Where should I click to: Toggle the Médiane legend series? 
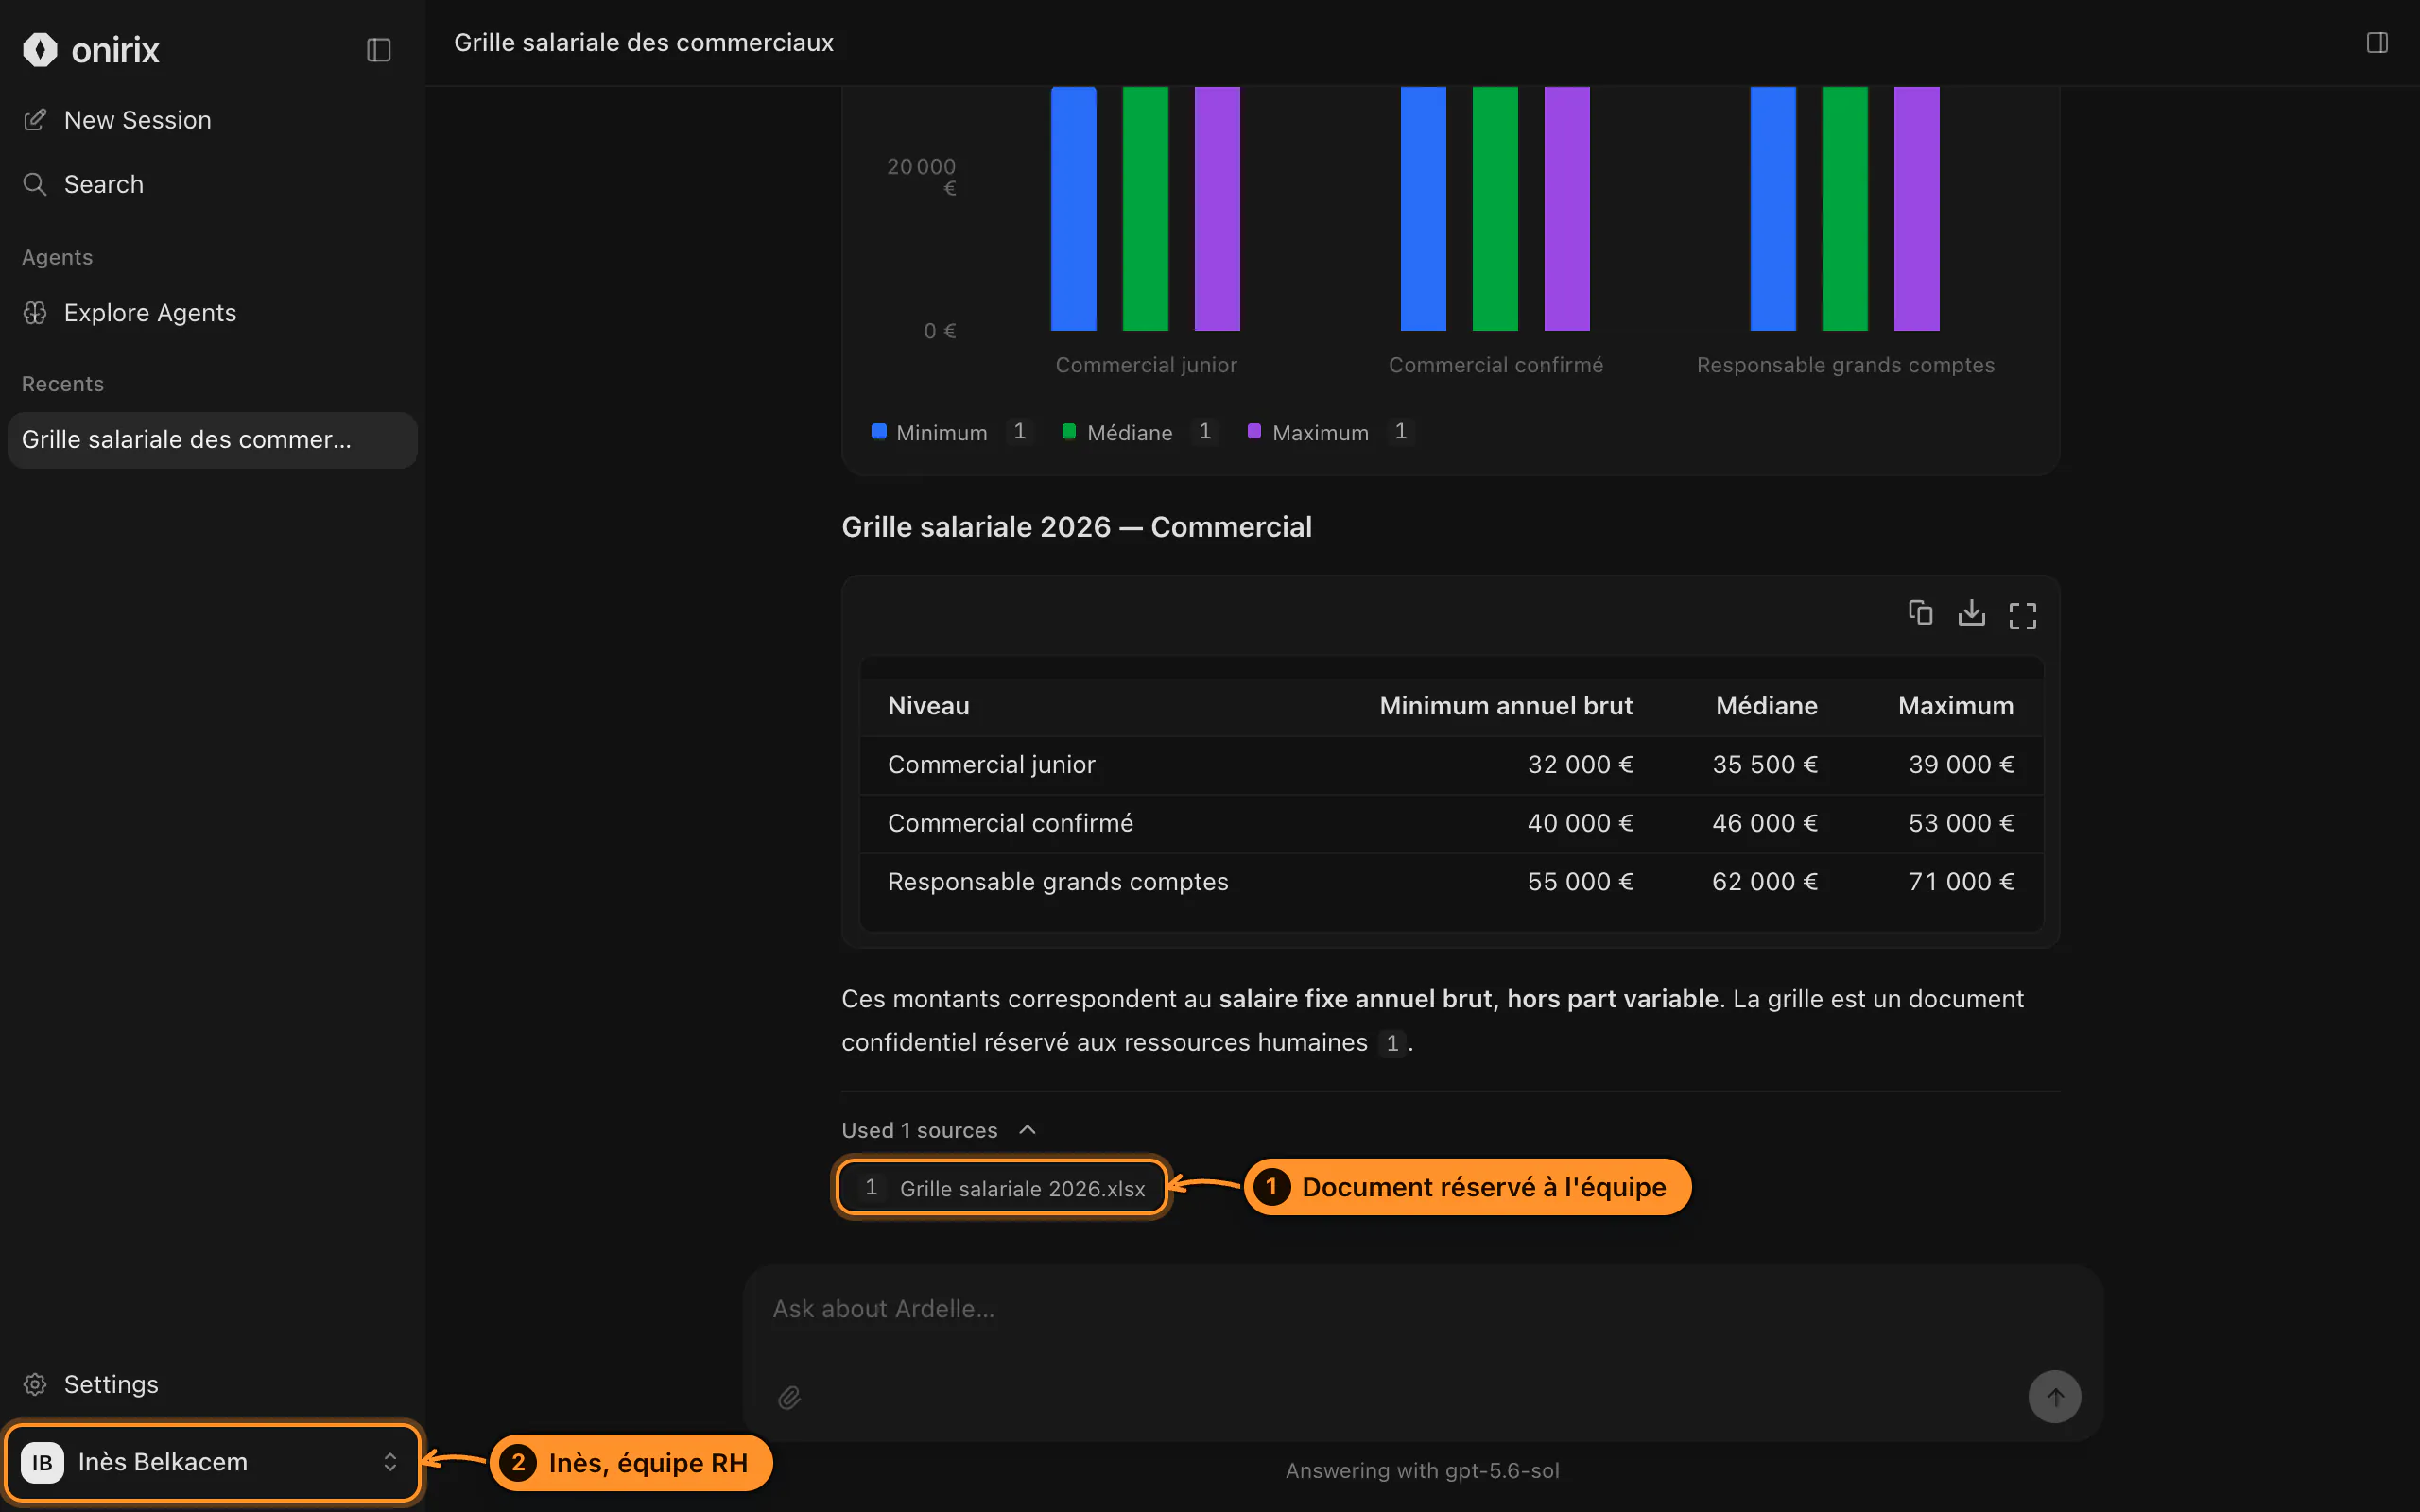1117,432
